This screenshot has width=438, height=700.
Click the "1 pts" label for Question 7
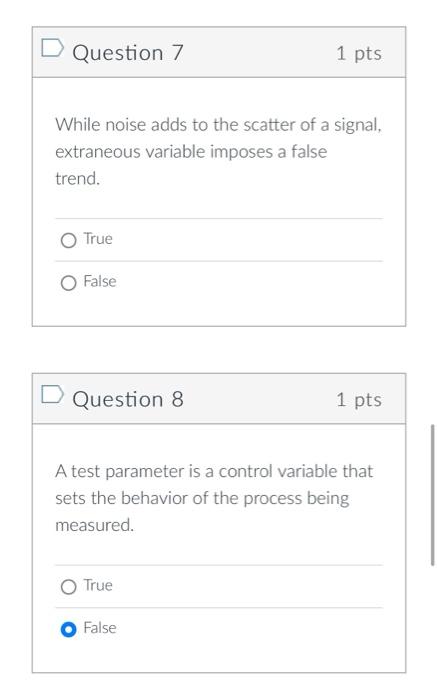[x=359, y=54]
